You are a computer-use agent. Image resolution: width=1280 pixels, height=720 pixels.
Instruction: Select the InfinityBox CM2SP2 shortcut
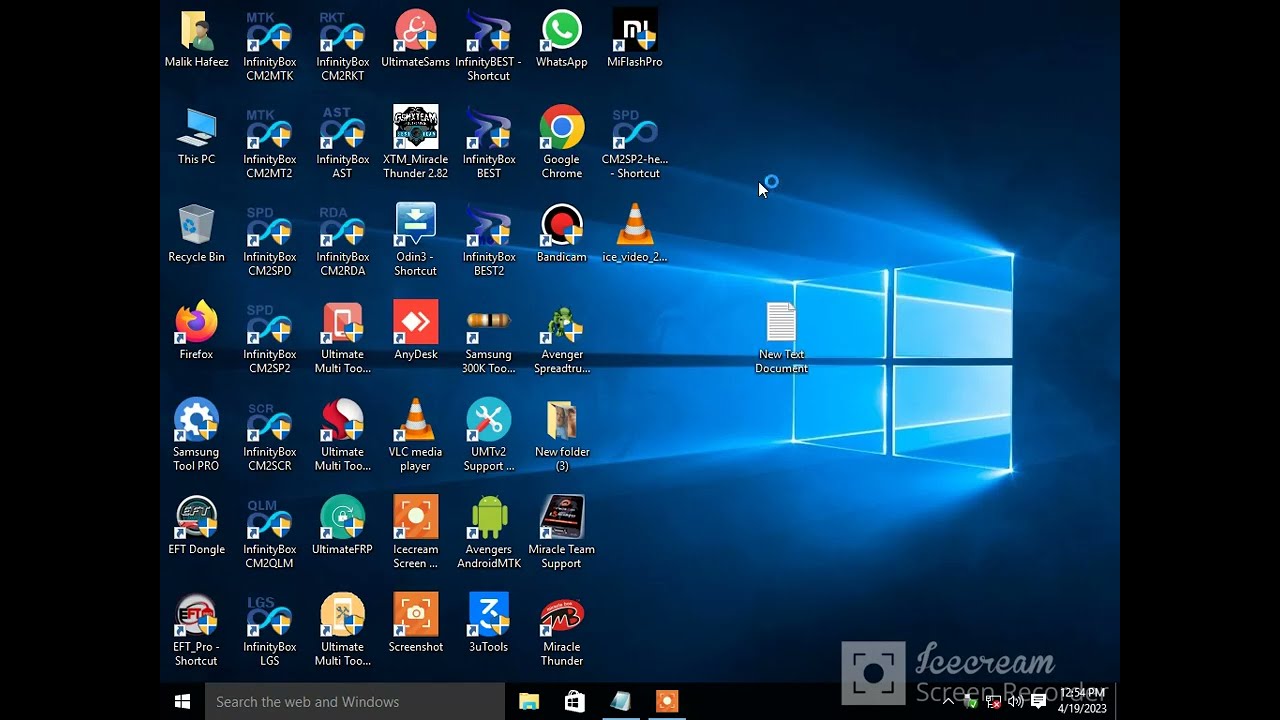[x=269, y=338]
